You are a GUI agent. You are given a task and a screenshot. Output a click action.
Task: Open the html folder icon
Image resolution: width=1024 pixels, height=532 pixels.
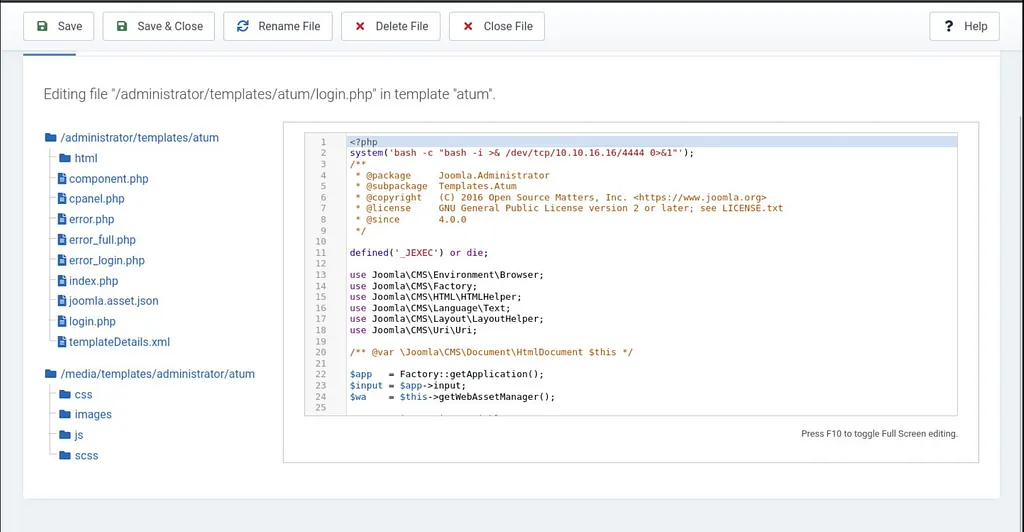point(65,158)
